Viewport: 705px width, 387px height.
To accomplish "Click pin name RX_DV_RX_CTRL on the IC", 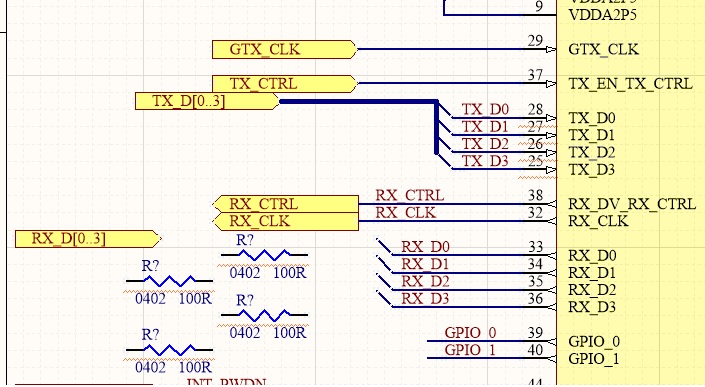I will pyautogui.click(x=632, y=204).
